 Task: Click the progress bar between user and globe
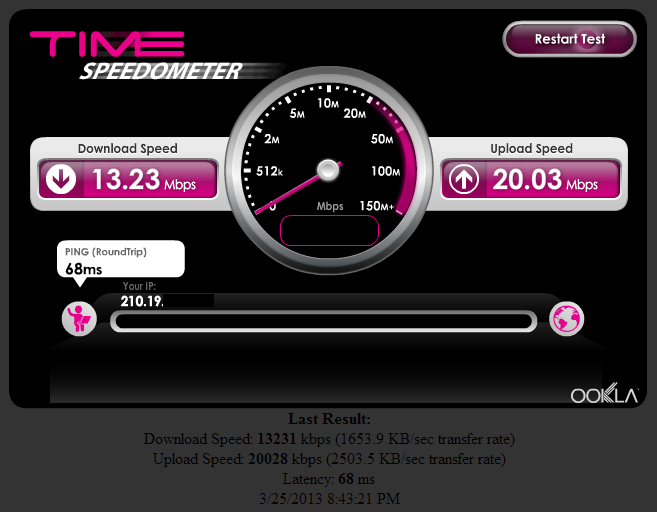pyautogui.click(x=323, y=322)
